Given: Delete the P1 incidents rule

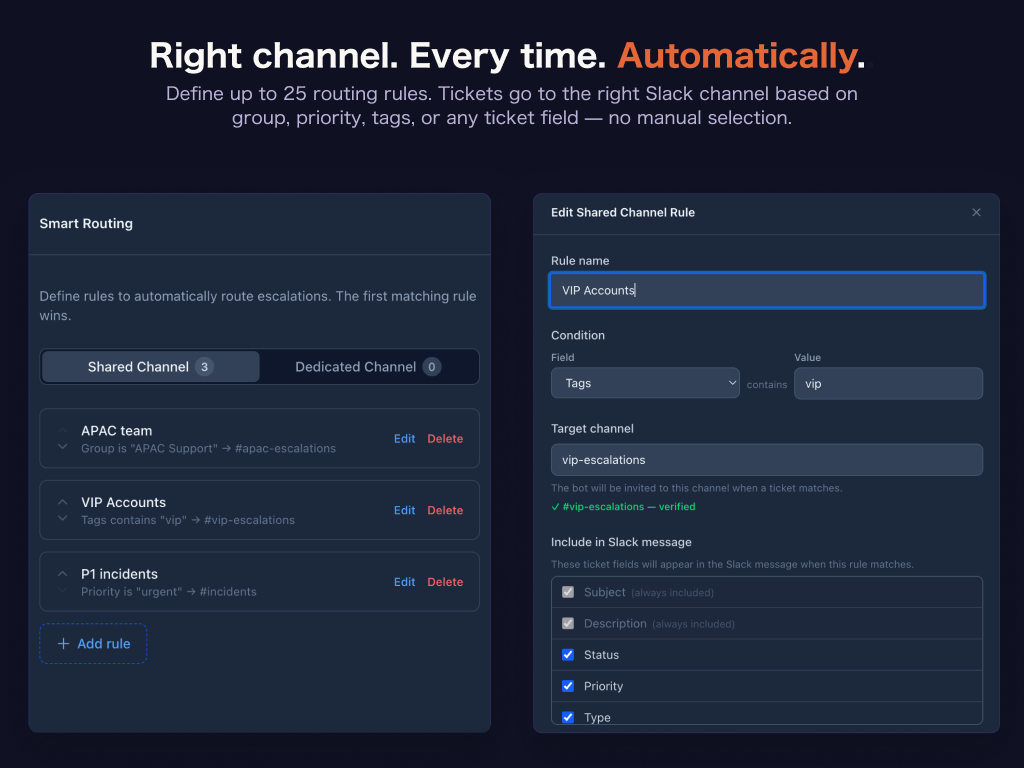Looking at the screenshot, I should (x=445, y=582).
